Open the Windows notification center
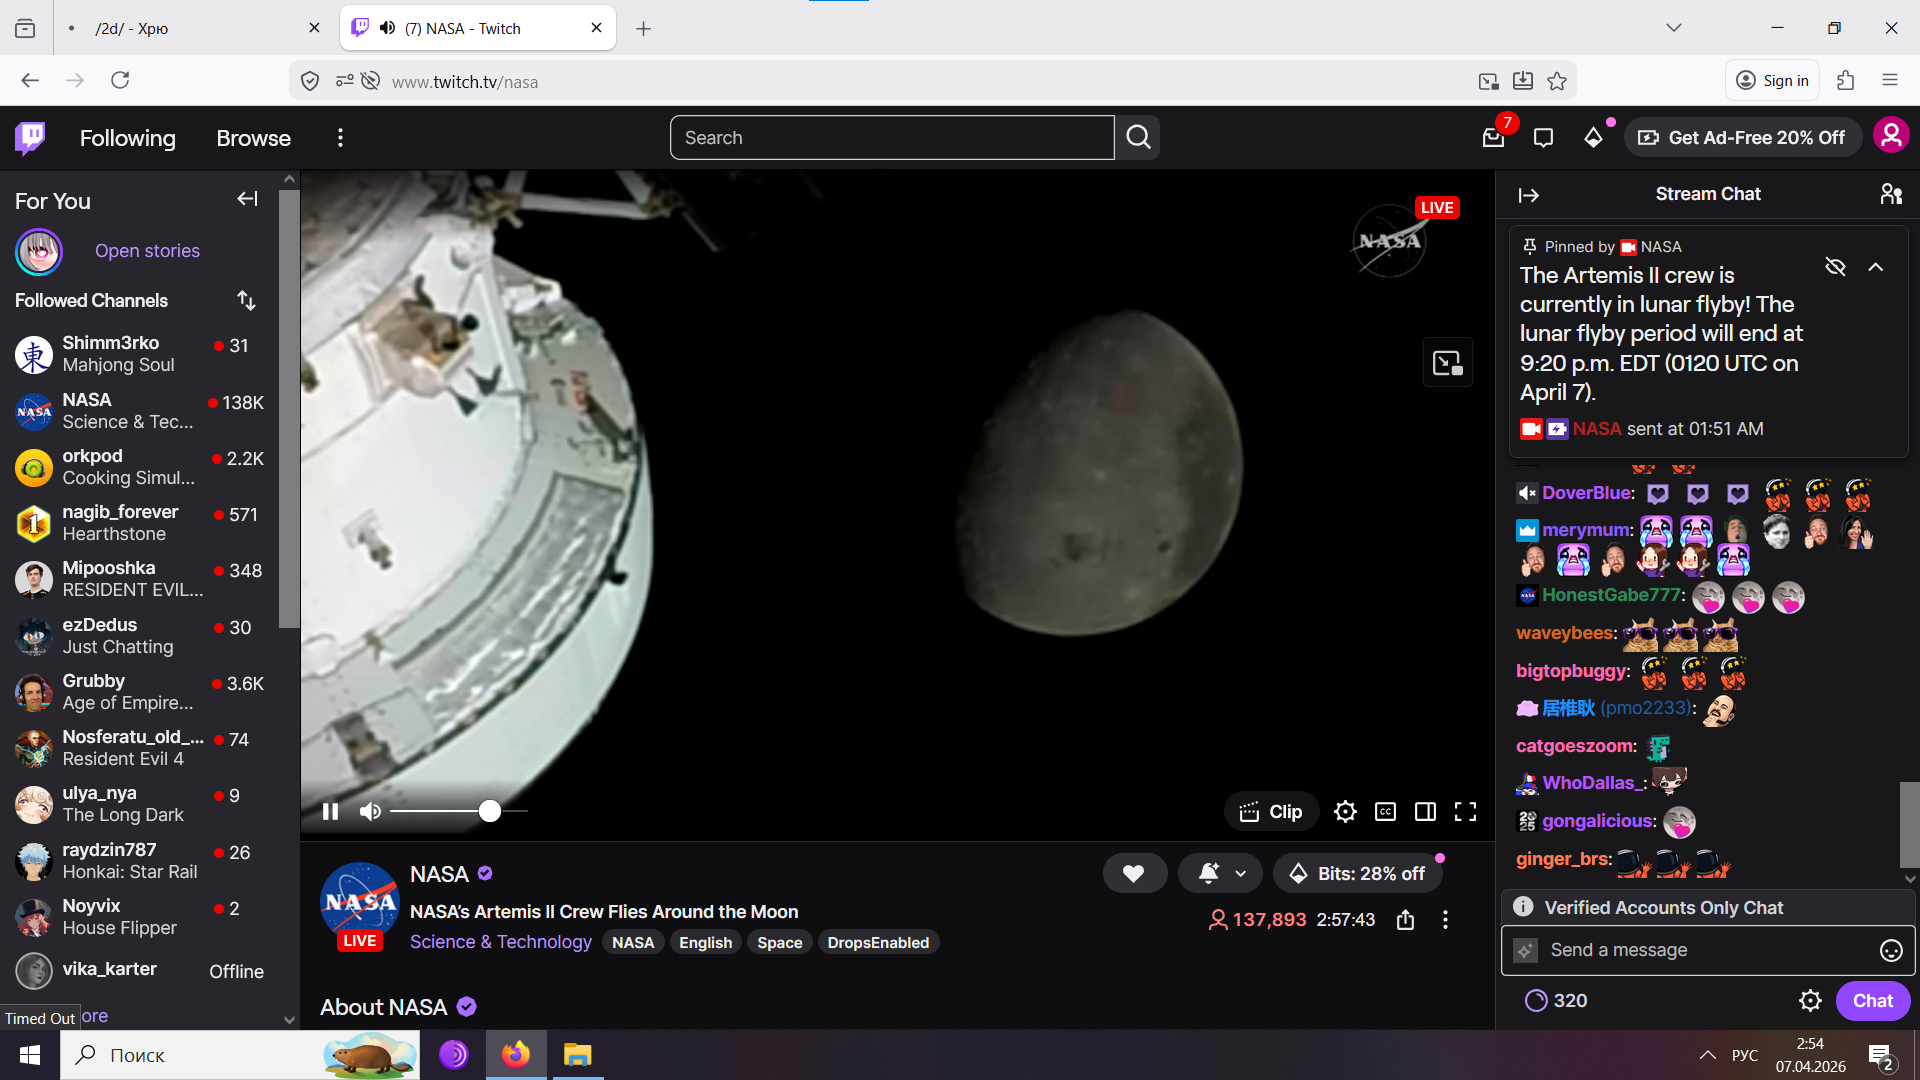Screen dimensions: 1920x1080 [1879, 1056]
